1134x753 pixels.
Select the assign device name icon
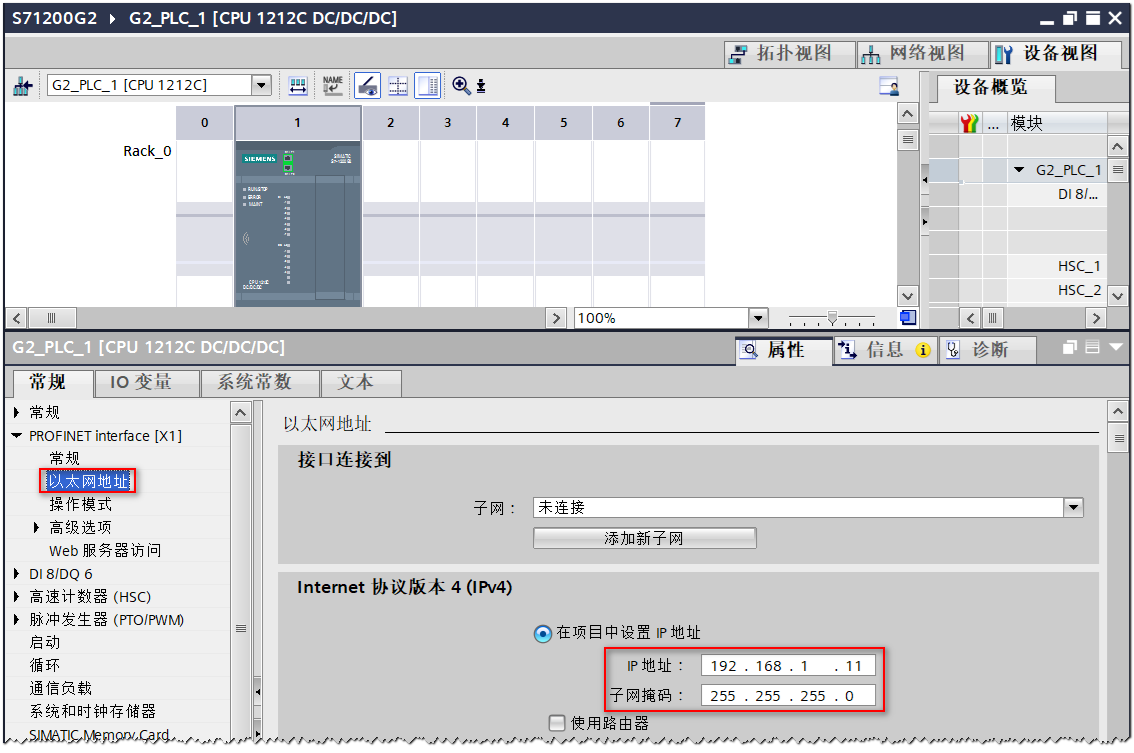pyautogui.click(x=333, y=85)
